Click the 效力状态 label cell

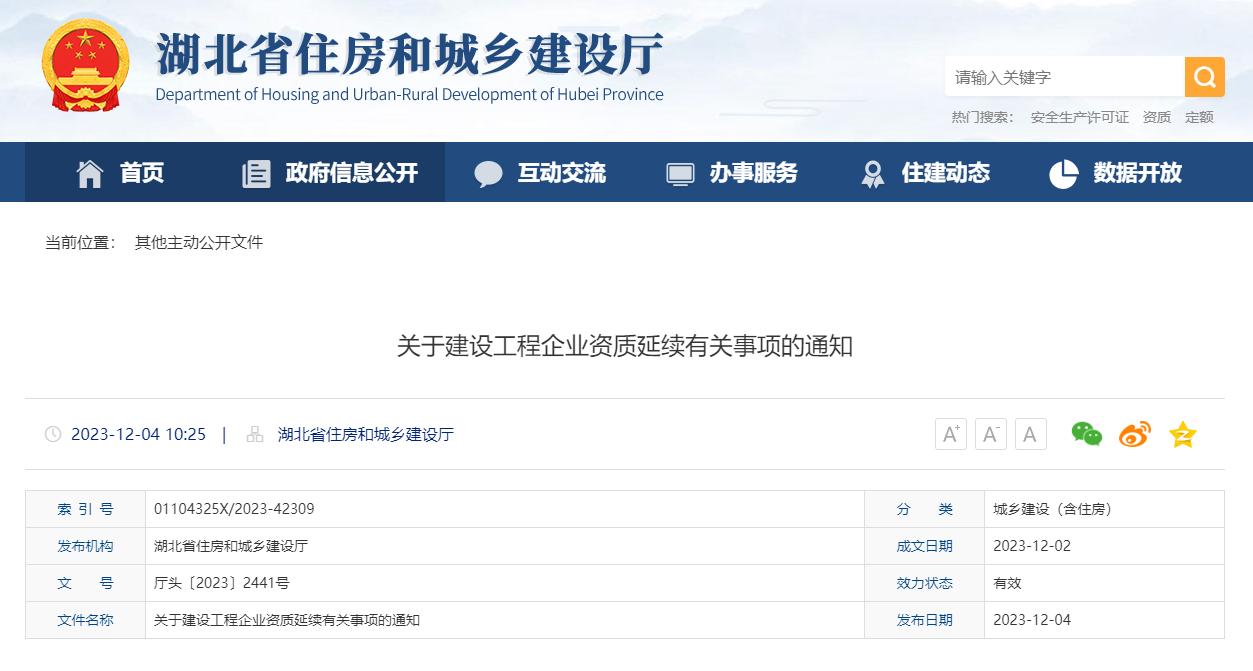tap(925, 583)
